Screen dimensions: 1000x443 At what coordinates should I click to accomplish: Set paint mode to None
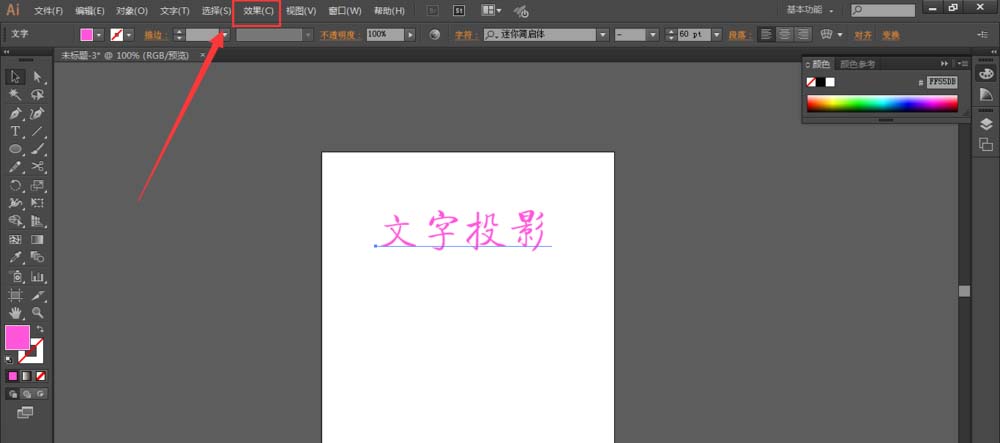coord(40,376)
